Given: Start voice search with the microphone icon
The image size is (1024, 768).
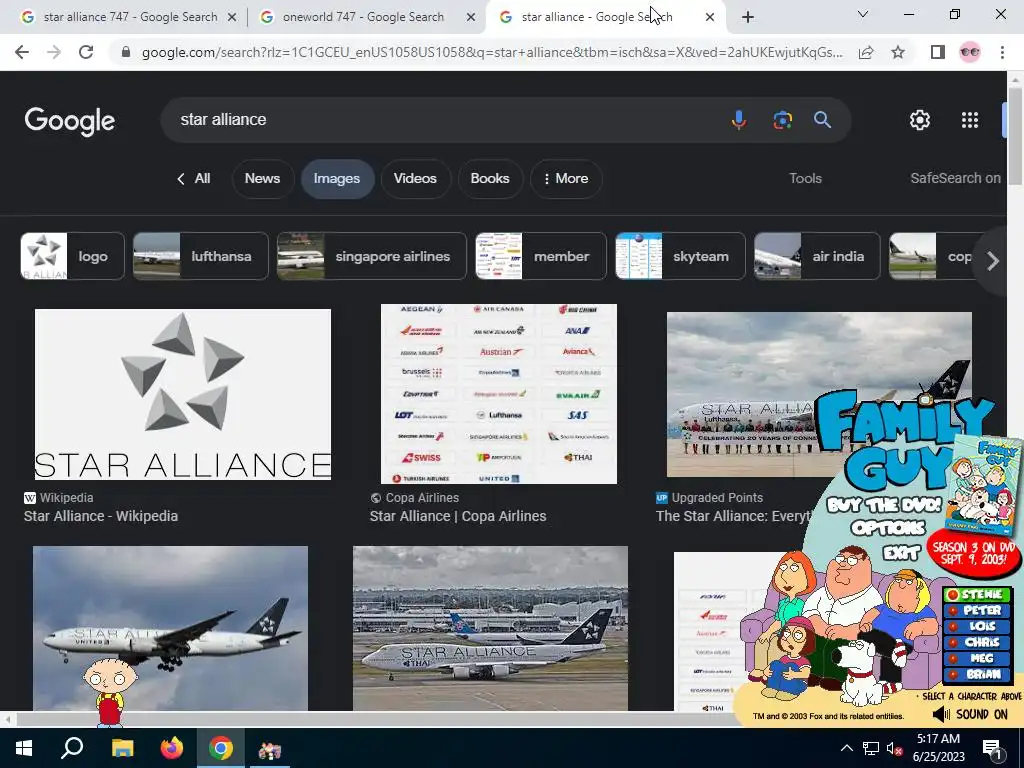Looking at the screenshot, I should pyautogui.click(x=739, y=120).
